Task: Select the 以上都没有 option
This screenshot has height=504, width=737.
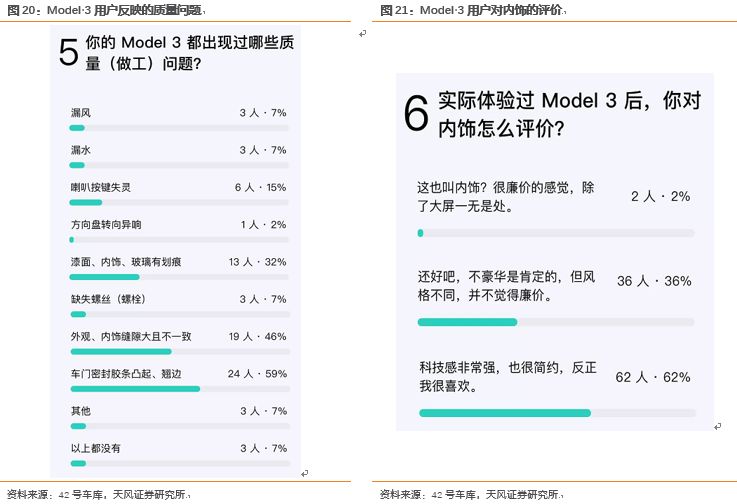Action: [179, 455]
